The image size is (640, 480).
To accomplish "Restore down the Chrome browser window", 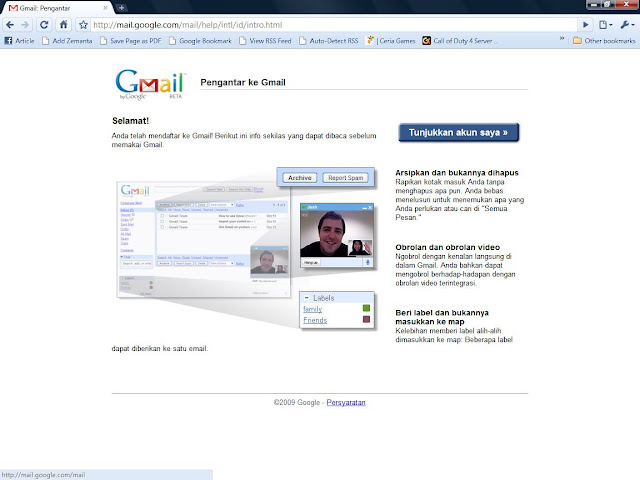I will tap(607, 4).
